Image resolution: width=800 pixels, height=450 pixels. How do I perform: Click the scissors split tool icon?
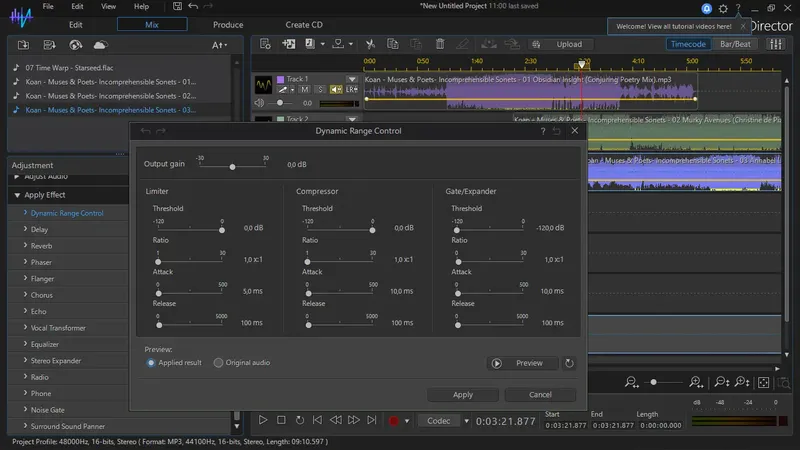coord(370,44)
